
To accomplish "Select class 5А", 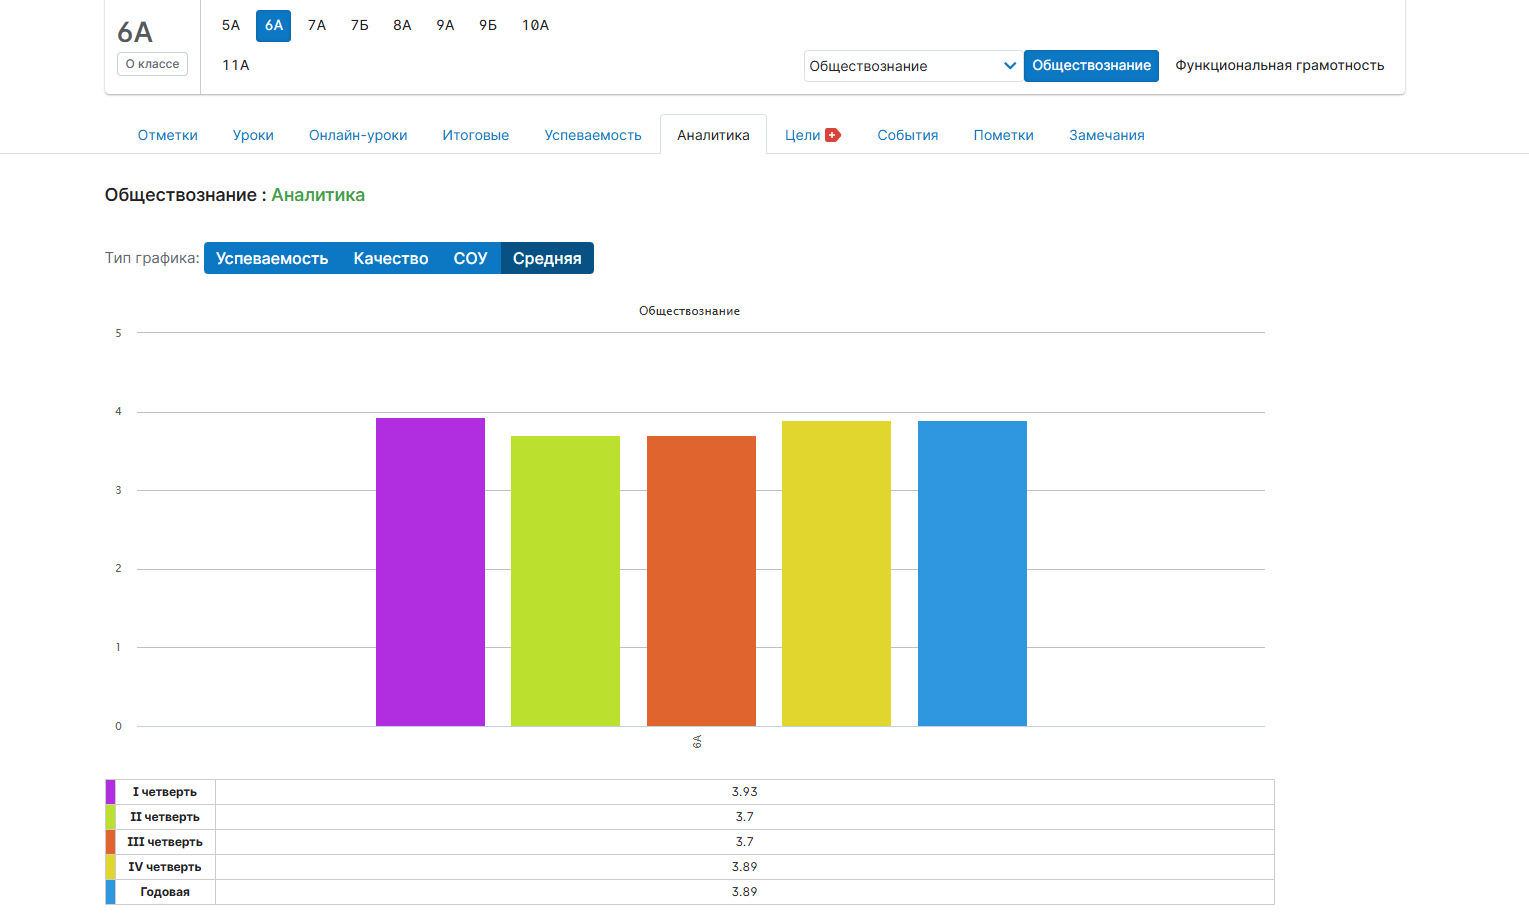I will point(231,25).
